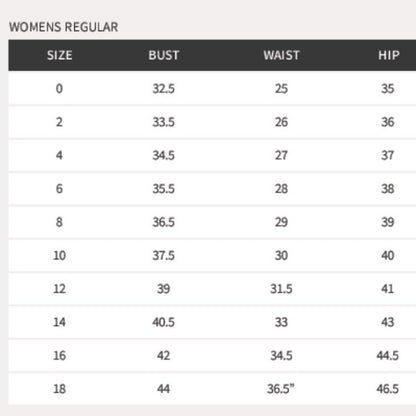Image resolution: width=416 pixels, height=416 pixels.
Task: Click size 8 cell in the table
Action: [x=59, y=222]
